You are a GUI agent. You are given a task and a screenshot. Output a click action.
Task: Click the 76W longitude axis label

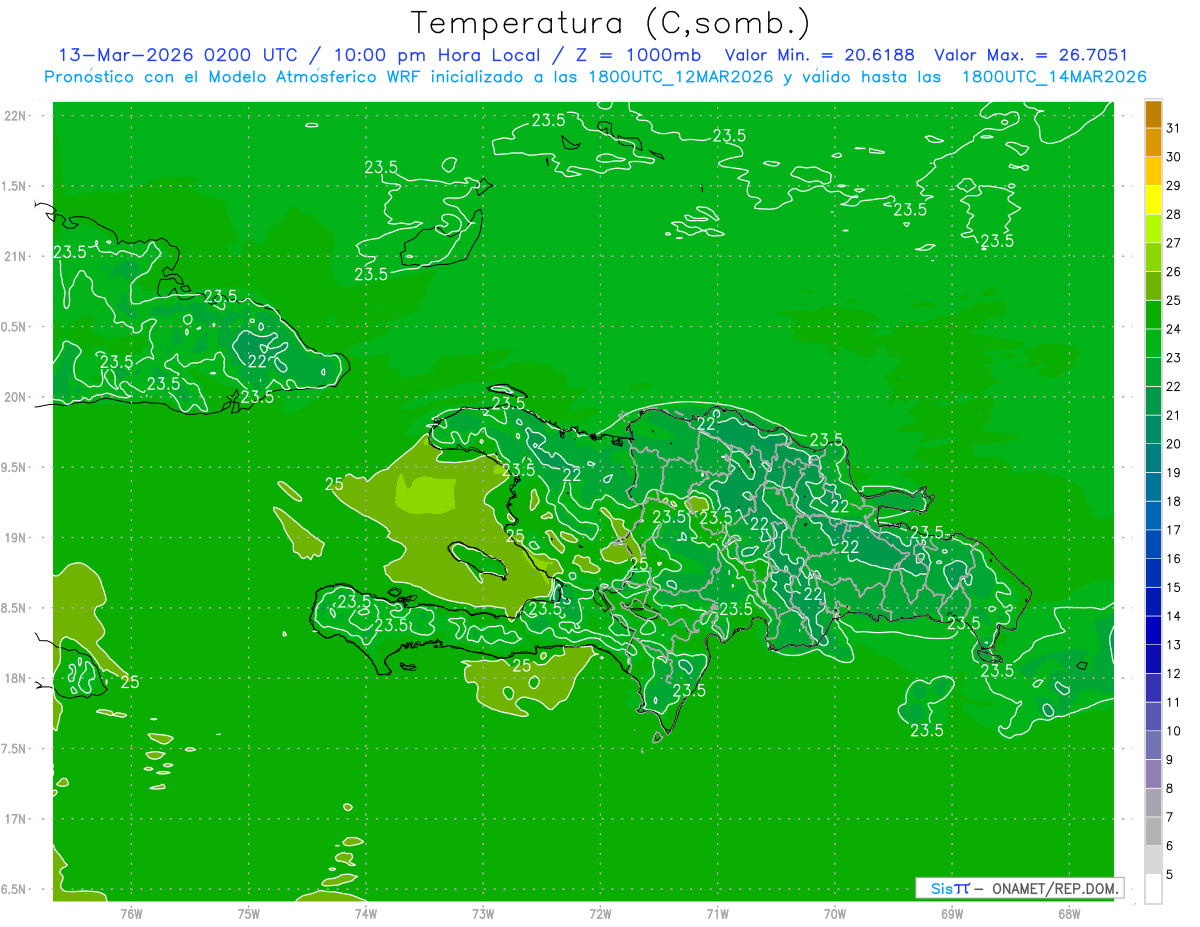131,914
